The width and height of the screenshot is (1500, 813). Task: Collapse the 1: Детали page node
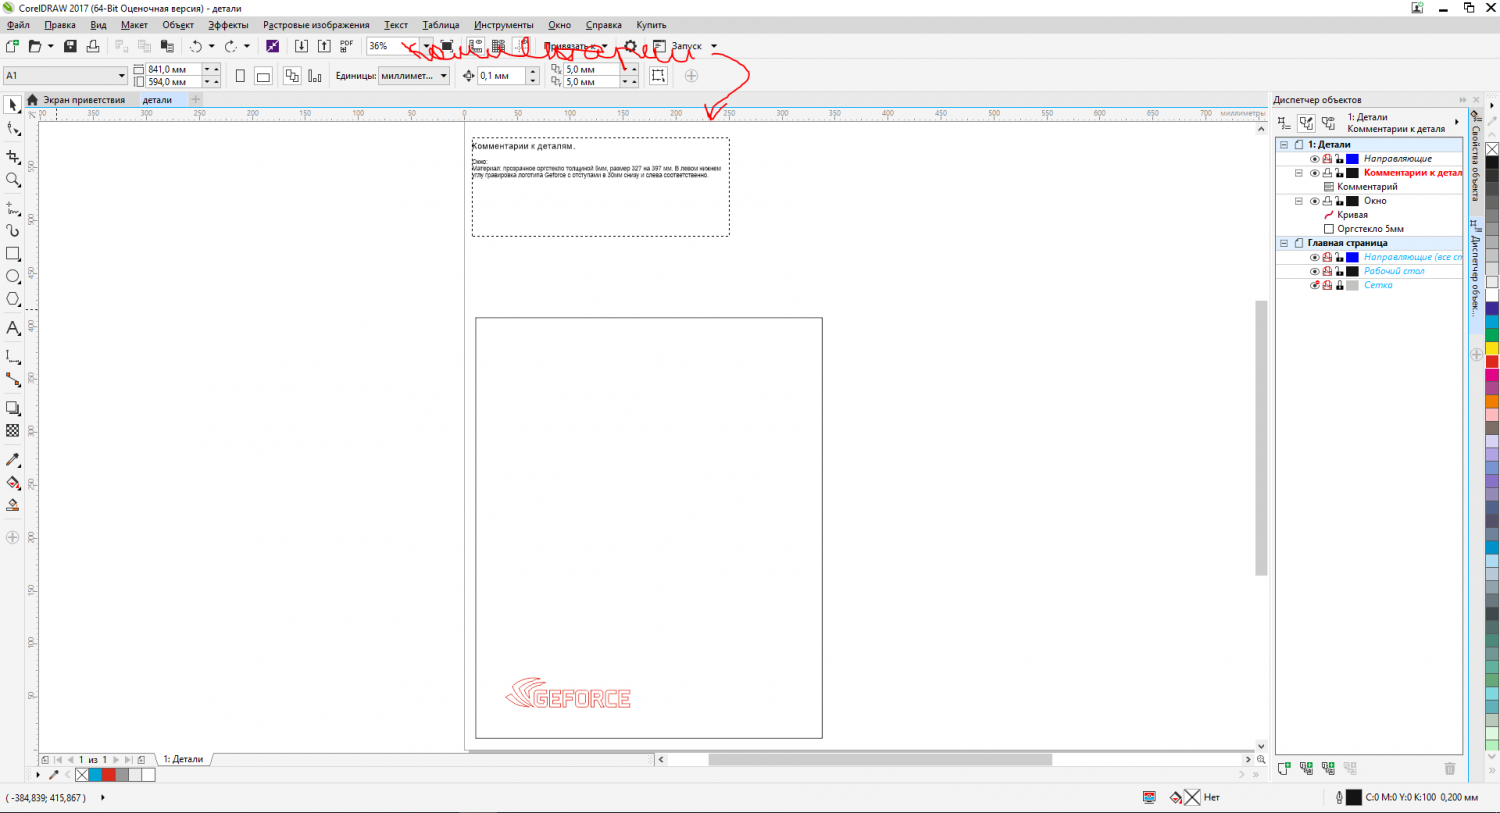(x=1284, y=145)
